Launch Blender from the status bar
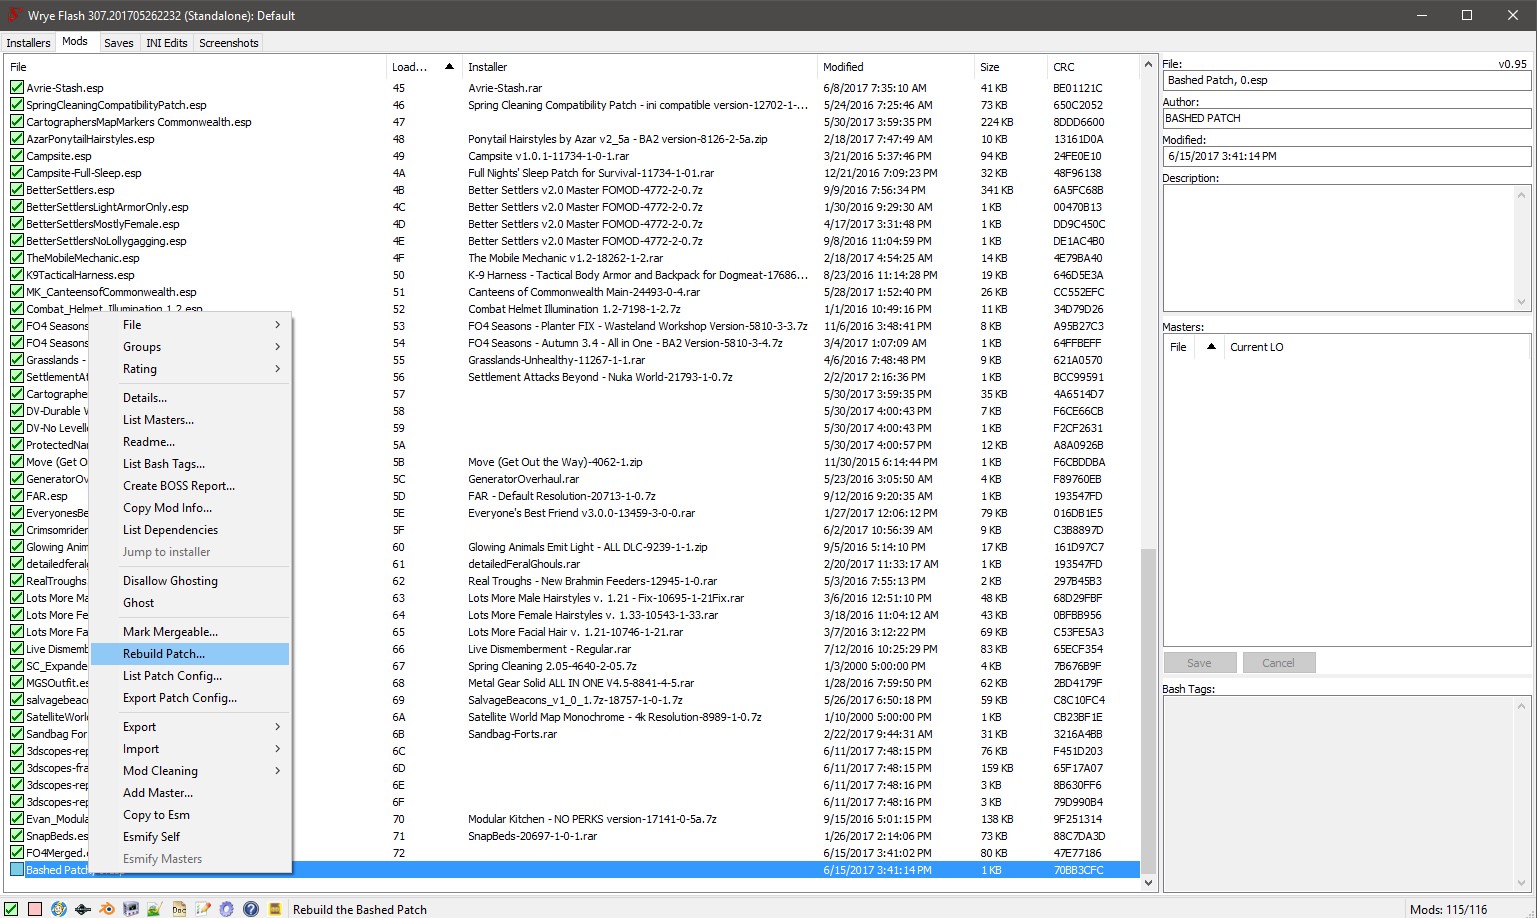The height and width of the screenshot is (918, 1537). coord(107,909)
